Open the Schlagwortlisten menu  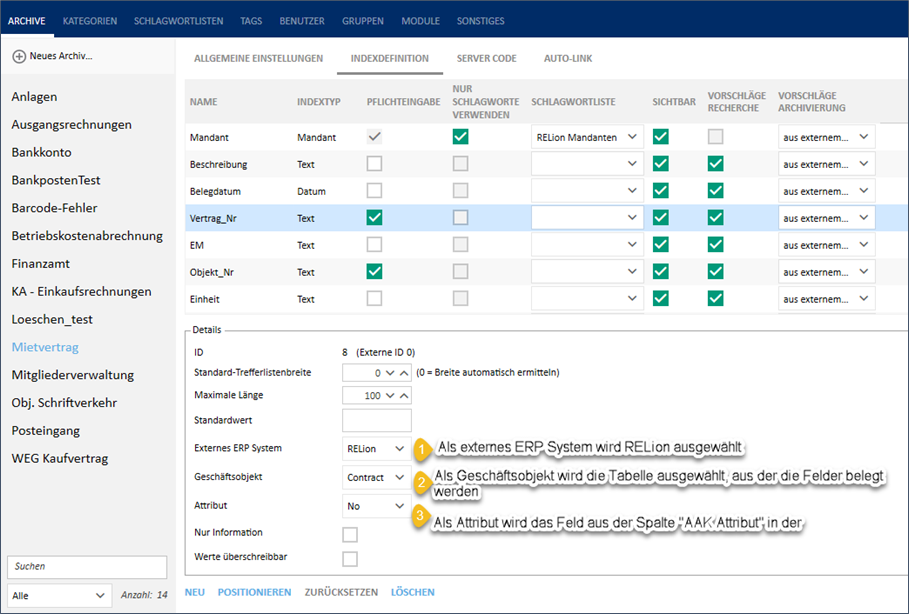(181, 20)
